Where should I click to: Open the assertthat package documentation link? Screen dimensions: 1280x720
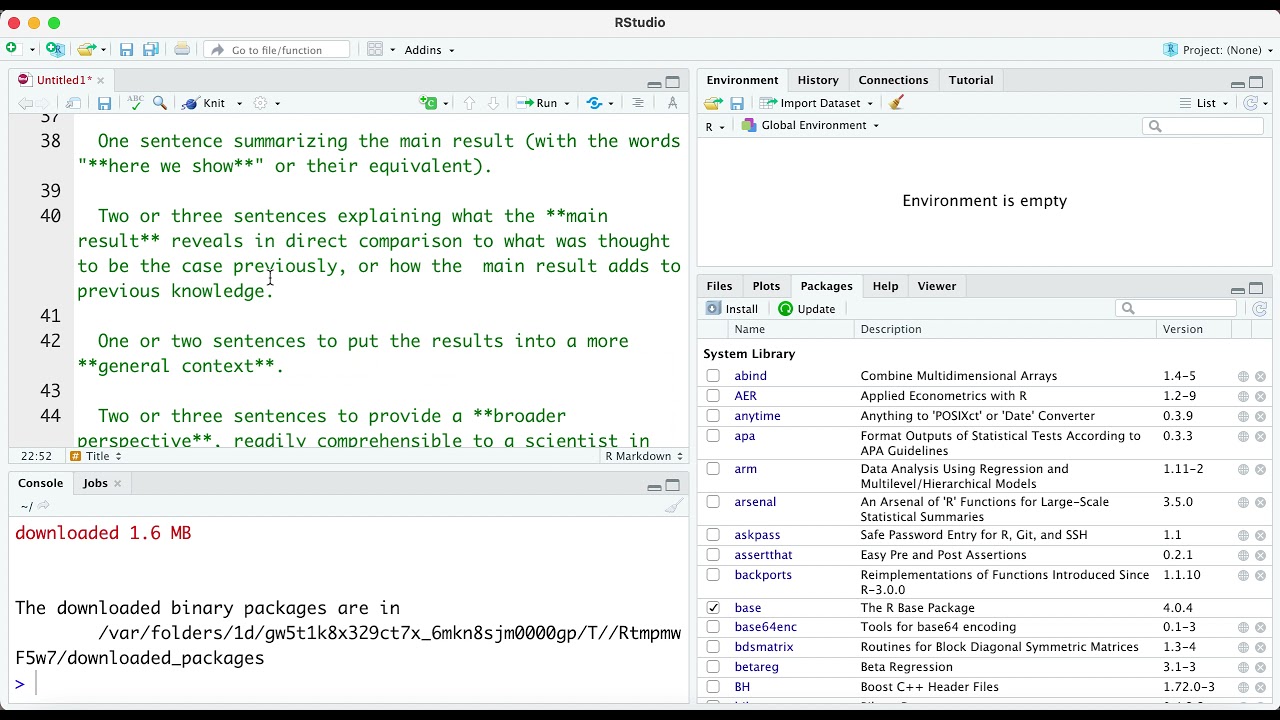(763, 555)
